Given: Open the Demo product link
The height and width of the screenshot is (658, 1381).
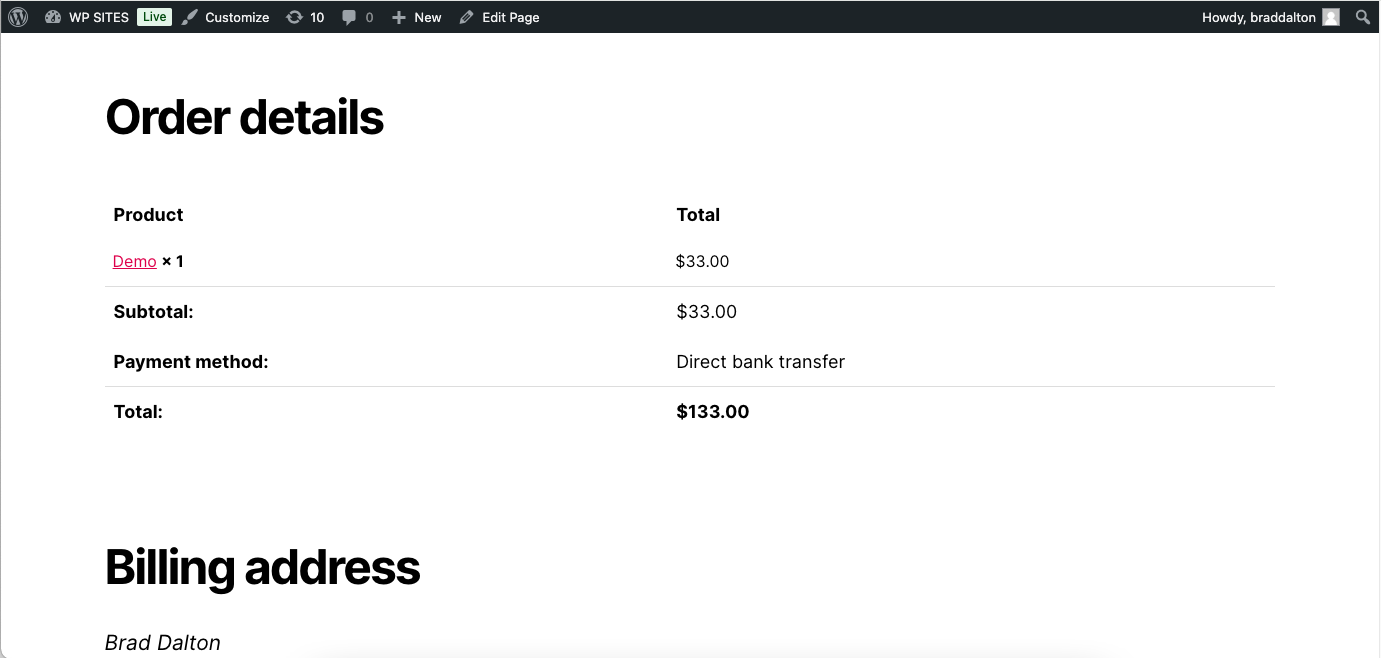Looking at the screenshot, I should [x=134, y=261].
